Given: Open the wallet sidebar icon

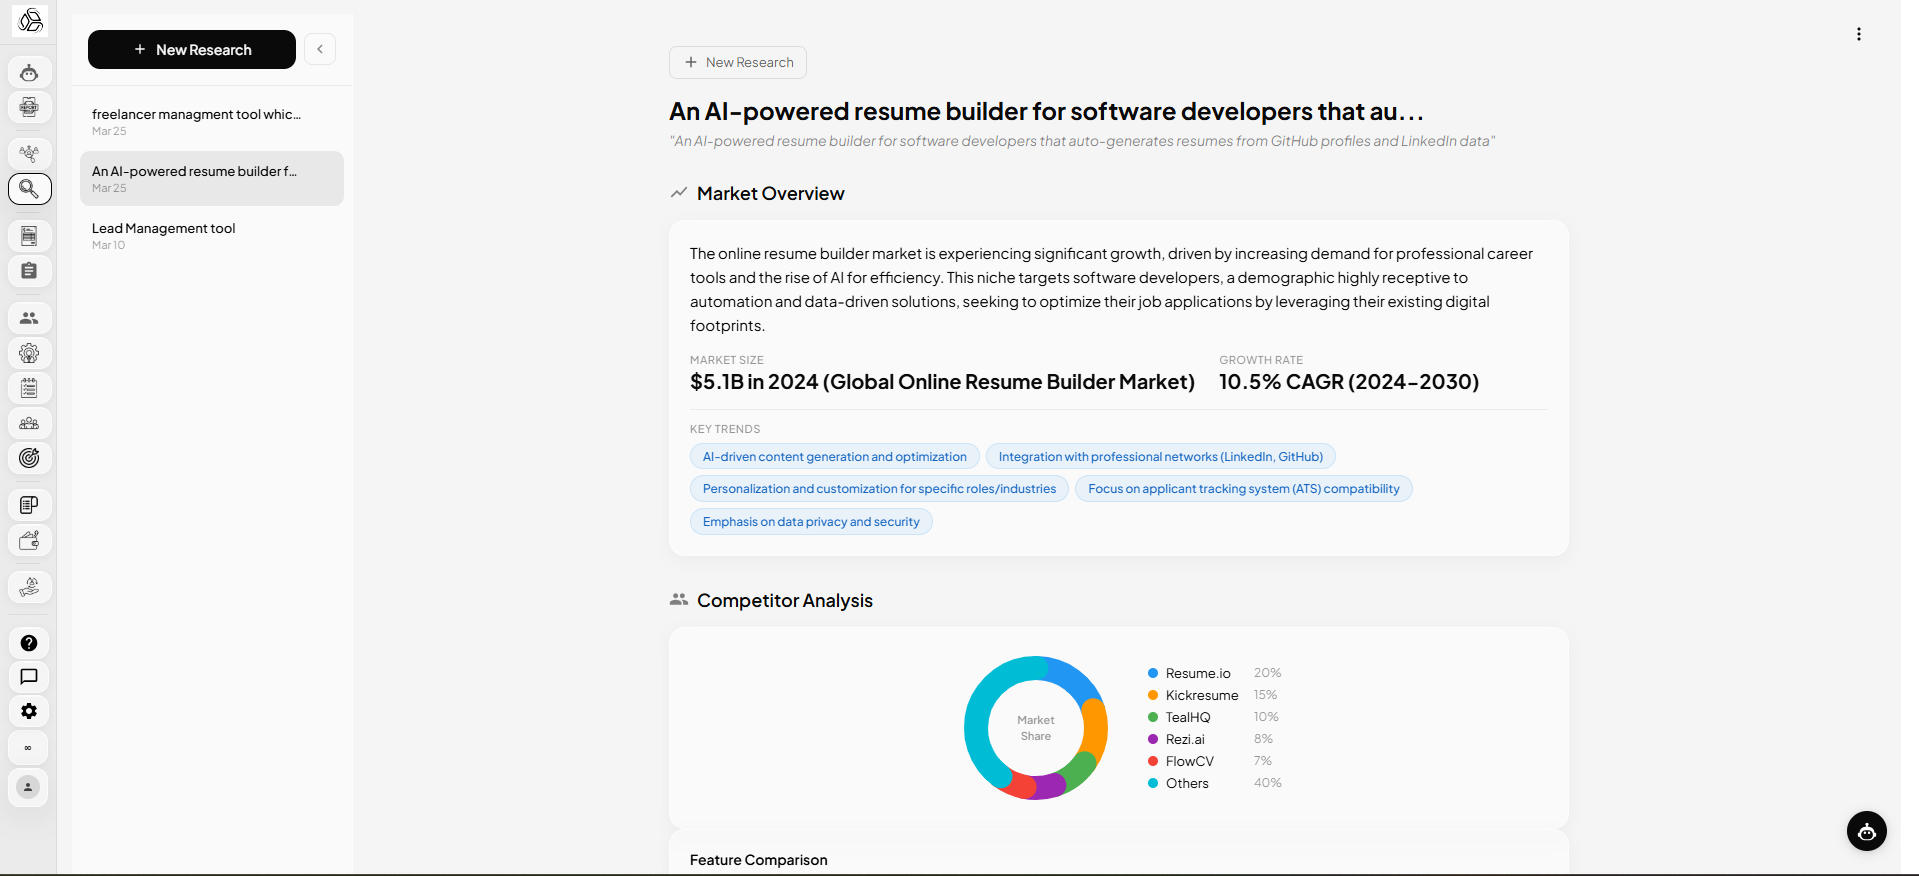Looking at the screenshot, I should point(29,540).
